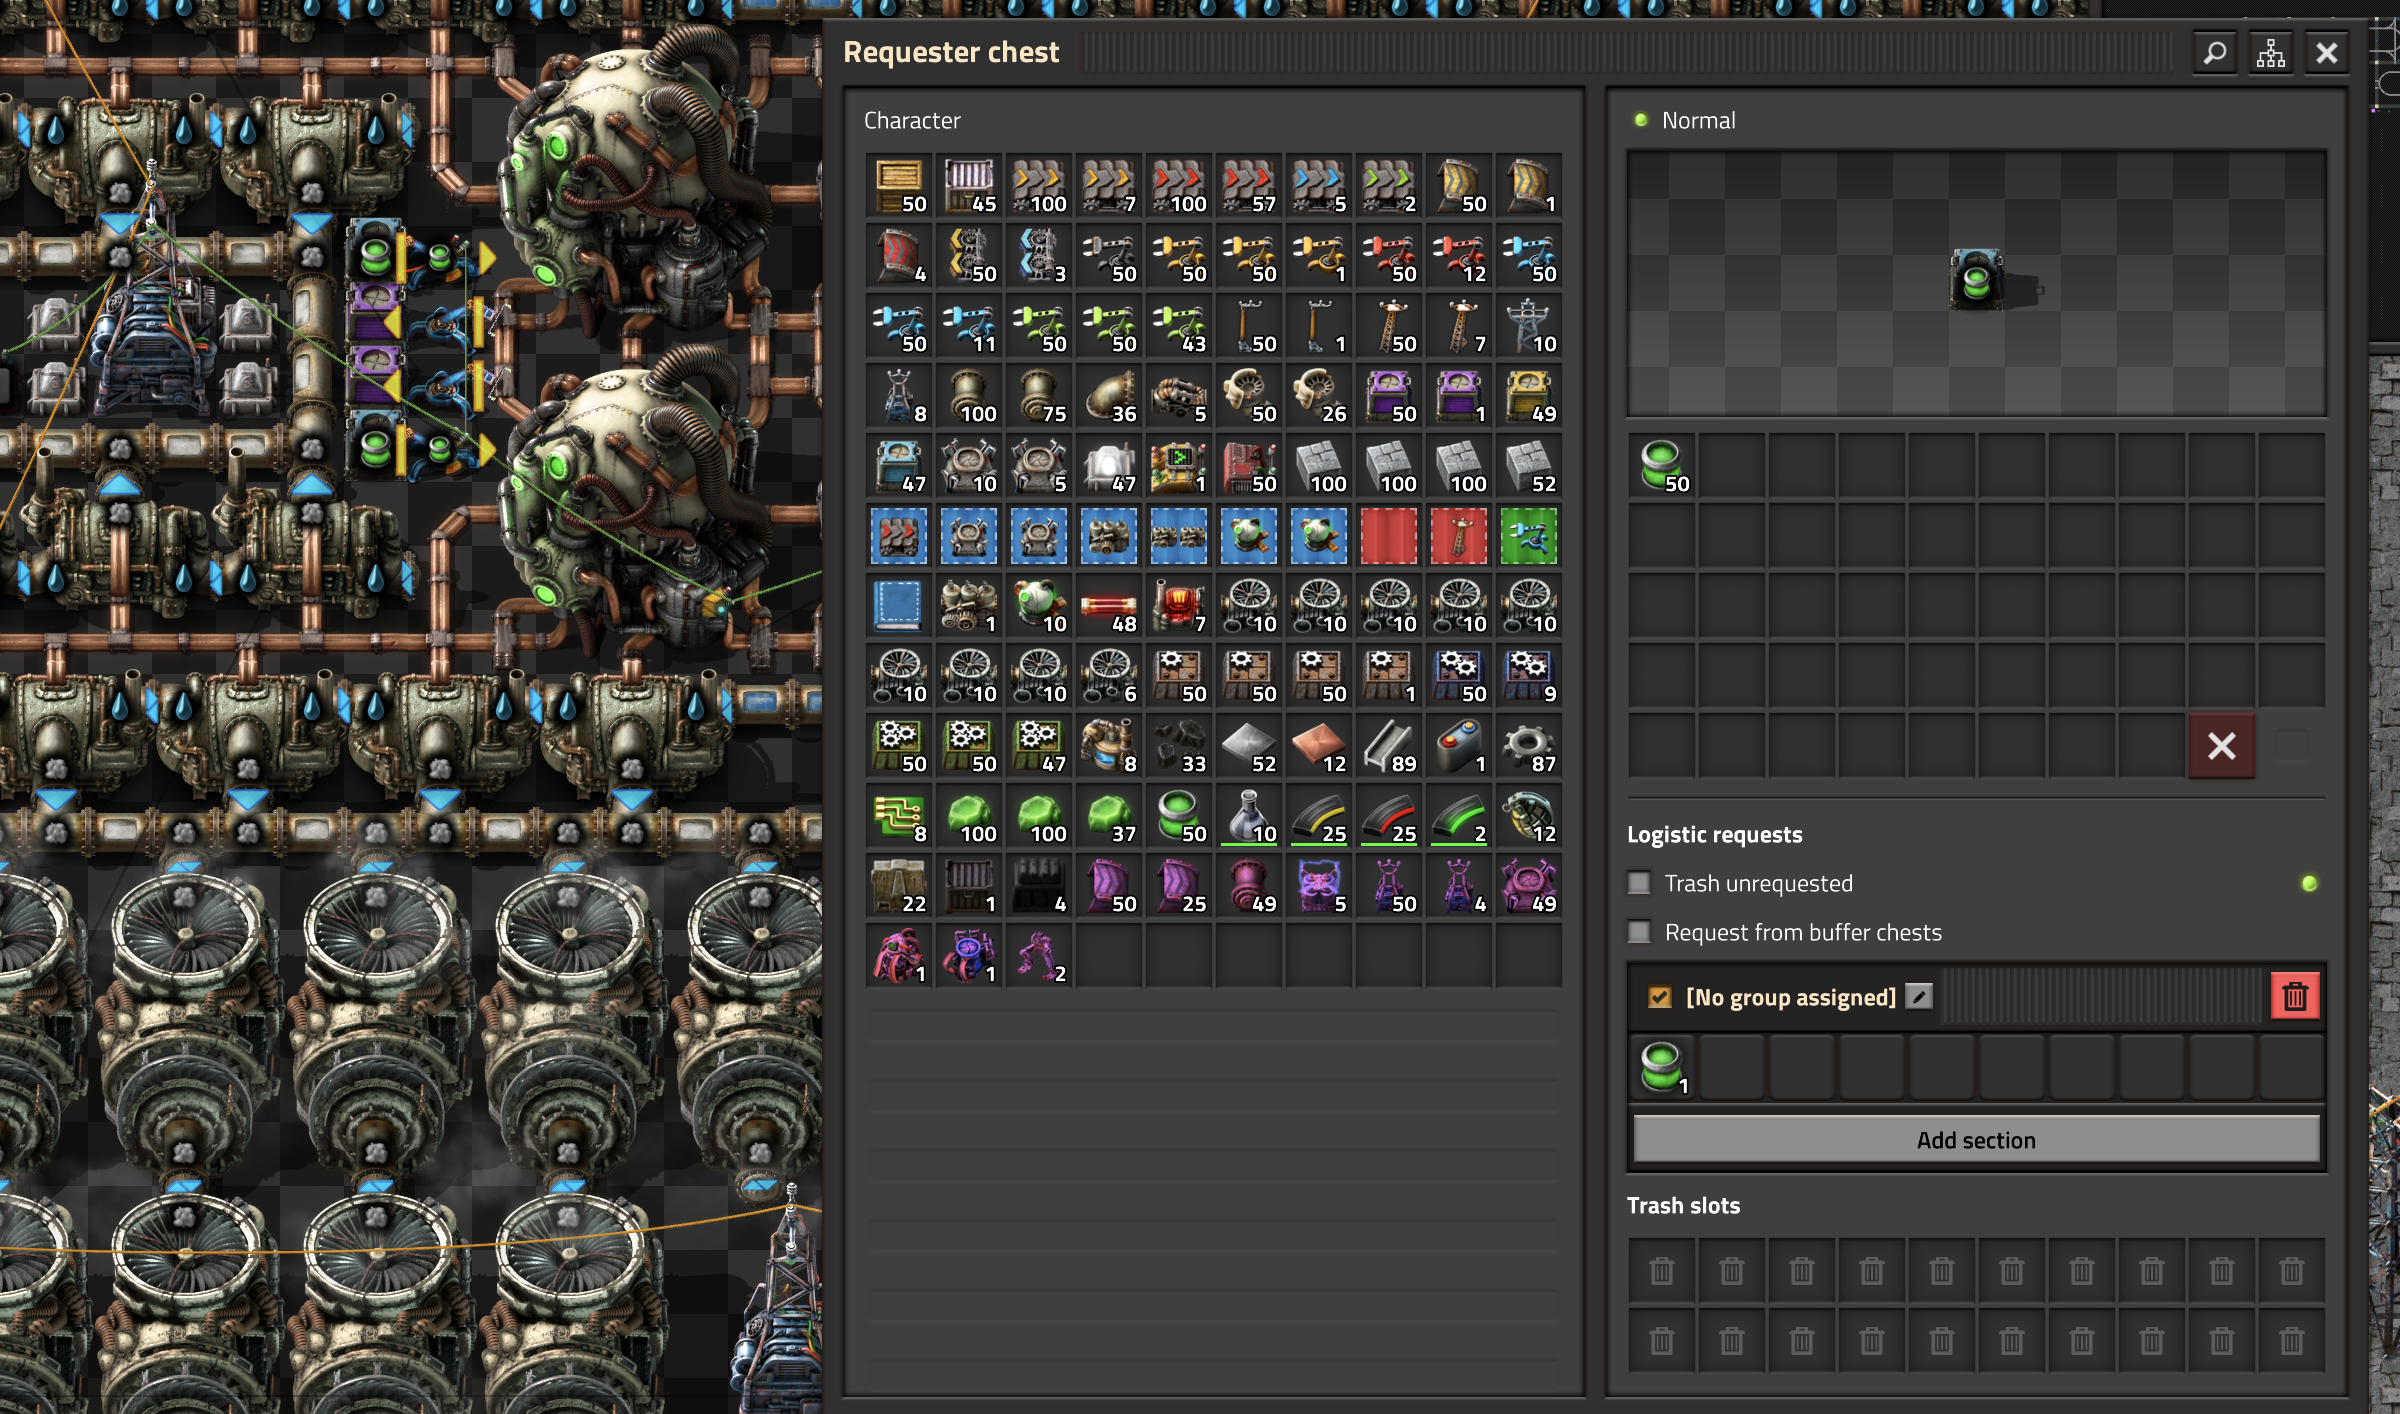Open the green barrel logistic request slot
The height and width of the screenshot is (1414, 2400).
(1662, 1068)
